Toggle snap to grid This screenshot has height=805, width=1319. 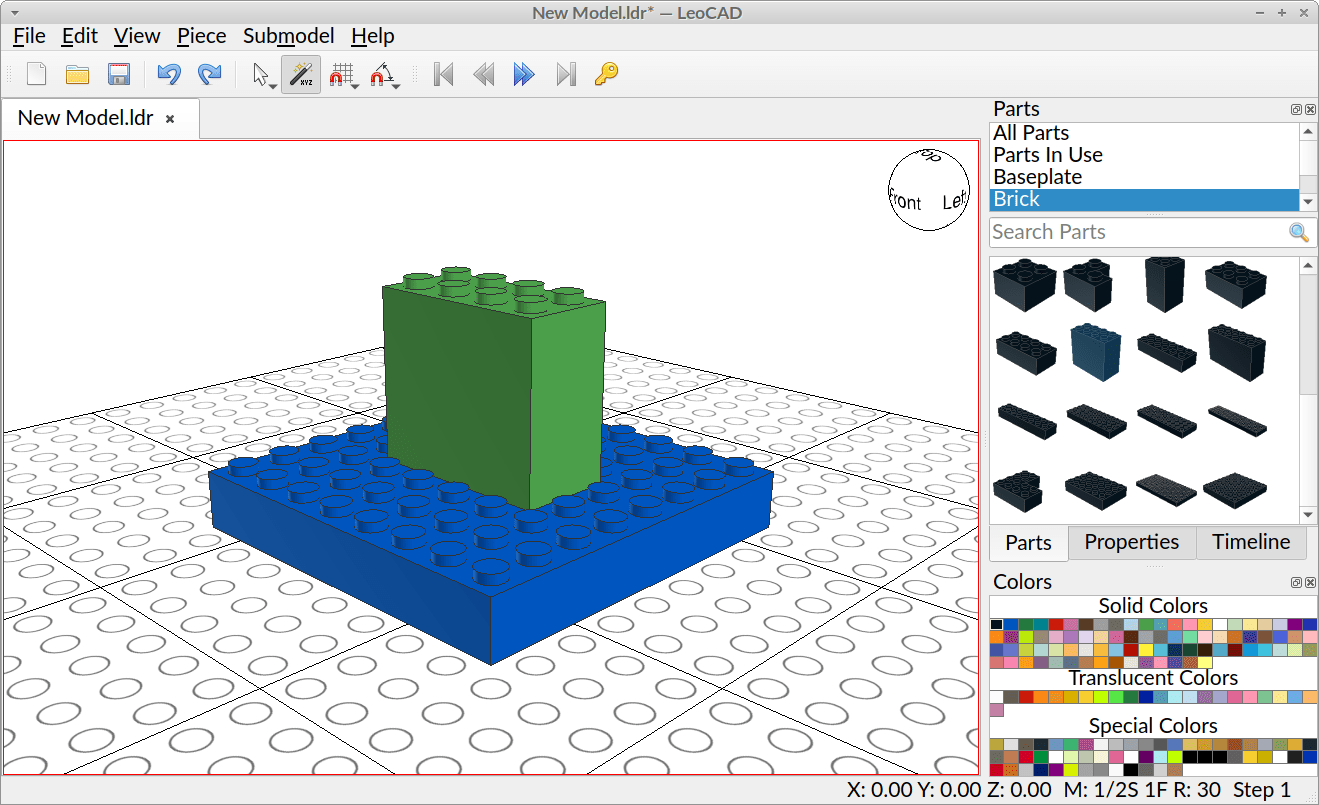point(340,73)
